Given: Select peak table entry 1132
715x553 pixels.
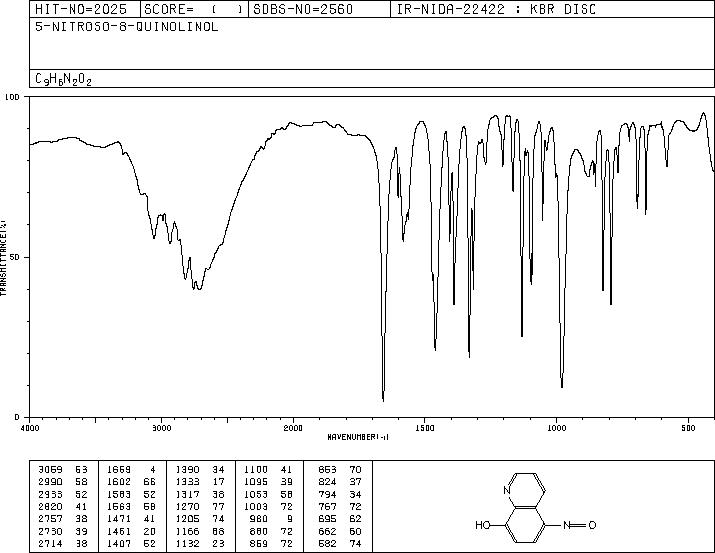Looking at the screenshot, I should (x=200, y=543).
